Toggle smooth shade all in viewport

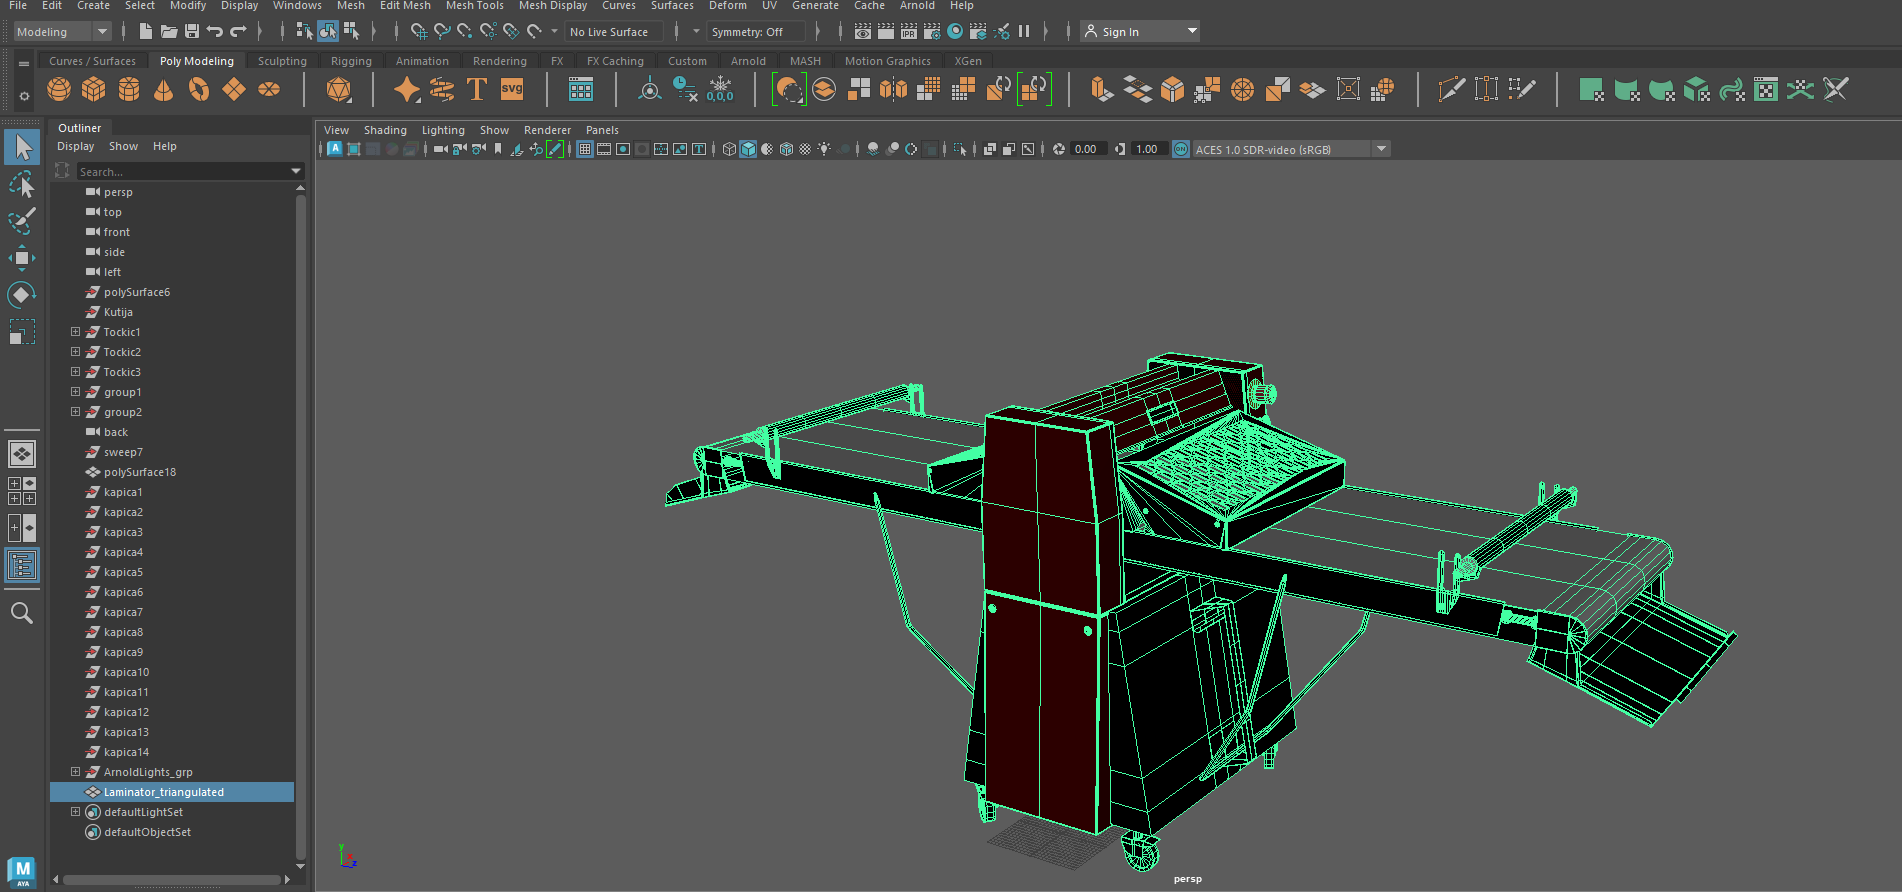pos(748,149)
